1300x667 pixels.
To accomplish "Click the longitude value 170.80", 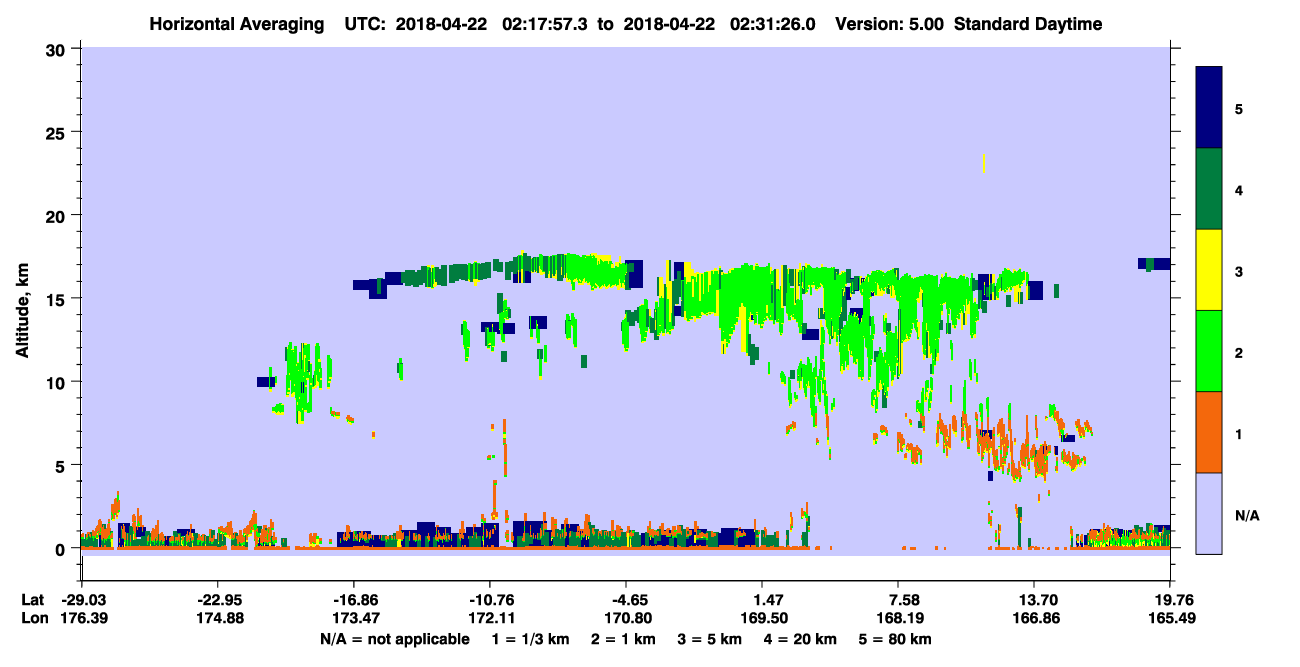I will (x=626, y=618).
